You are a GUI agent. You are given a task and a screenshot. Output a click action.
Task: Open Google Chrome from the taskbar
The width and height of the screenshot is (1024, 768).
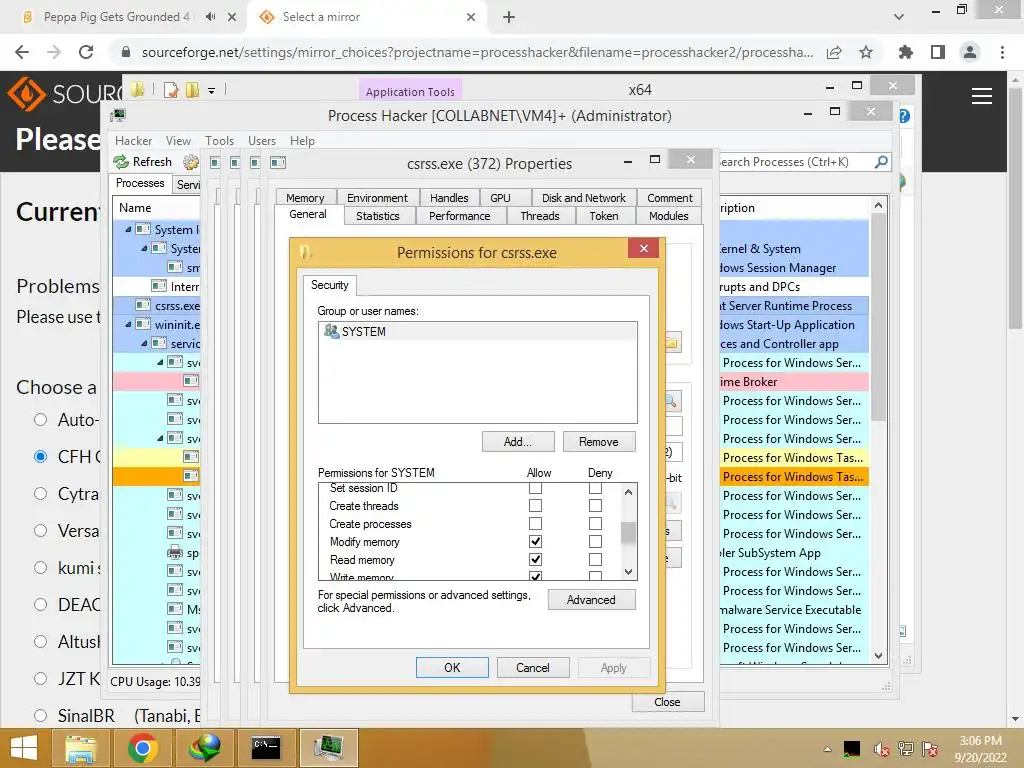pos(142,748)
